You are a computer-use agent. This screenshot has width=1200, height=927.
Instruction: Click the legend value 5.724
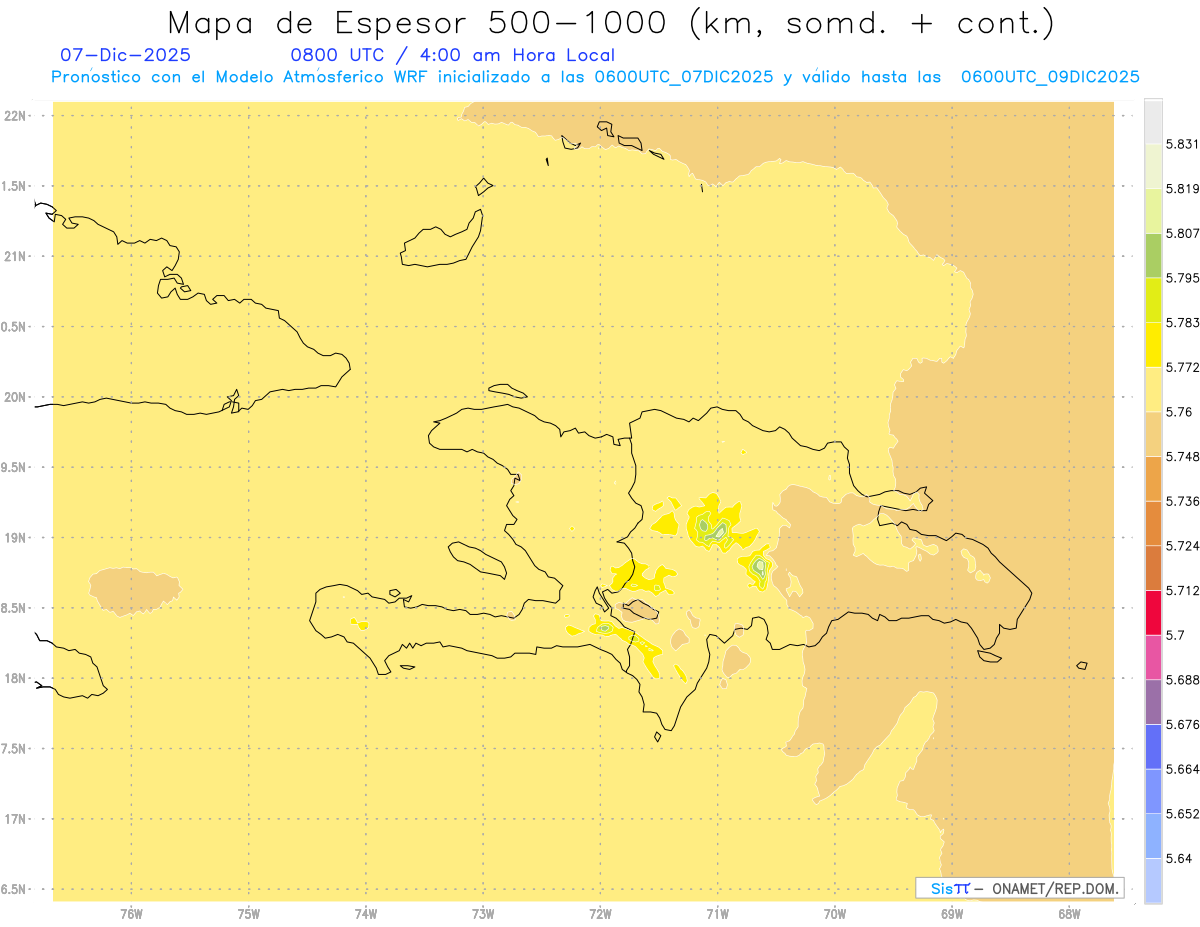pyautogui.click(x=1183, y=546)
